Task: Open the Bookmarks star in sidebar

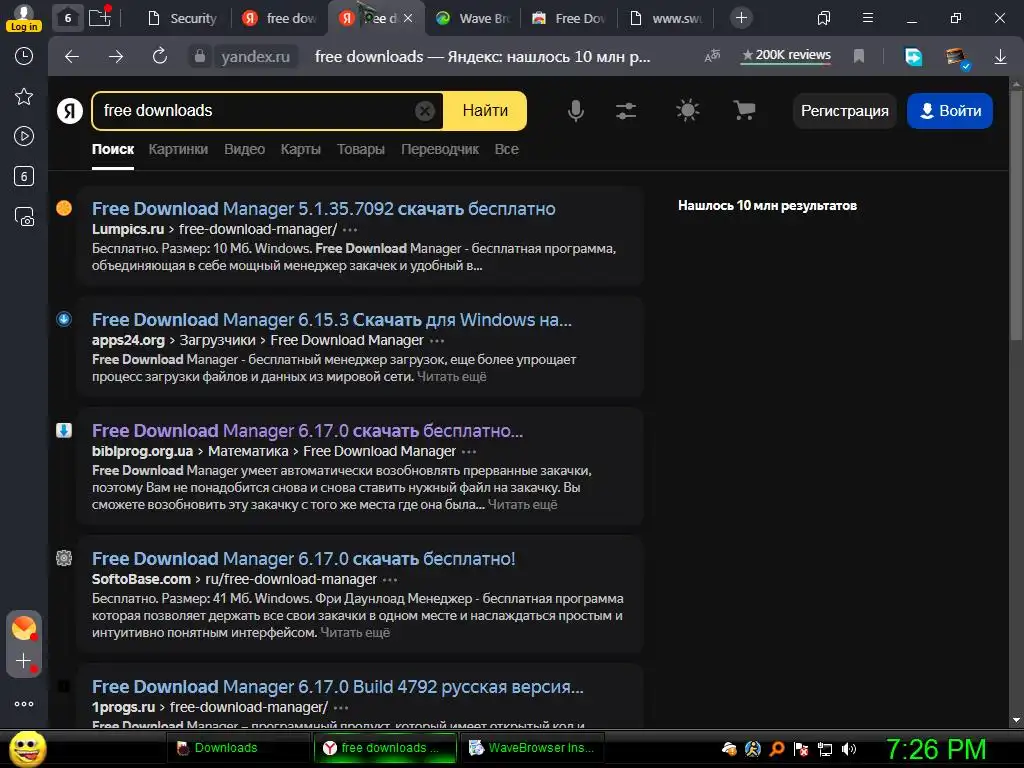Action: (x=24, y=97)
